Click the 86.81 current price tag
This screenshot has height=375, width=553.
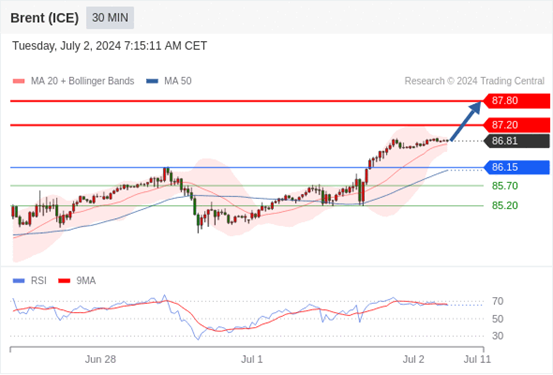point(516,141)
